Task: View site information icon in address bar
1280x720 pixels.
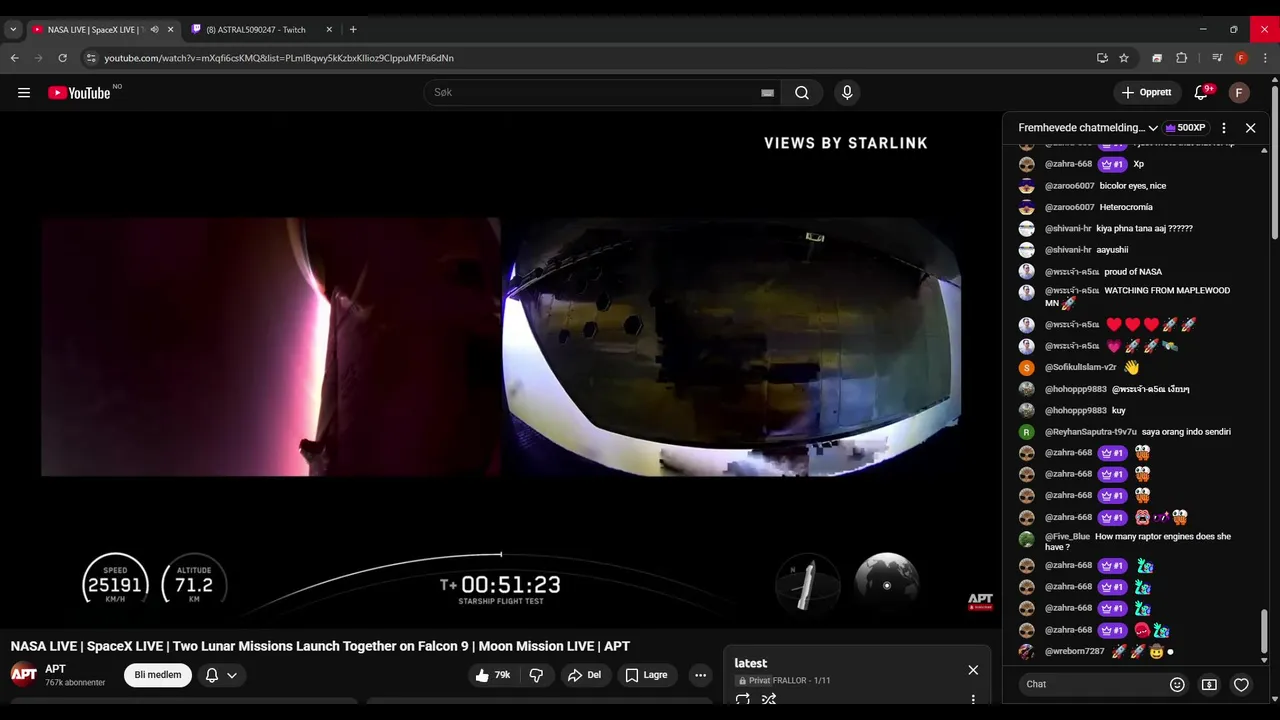Action: [x=91, y=58]
